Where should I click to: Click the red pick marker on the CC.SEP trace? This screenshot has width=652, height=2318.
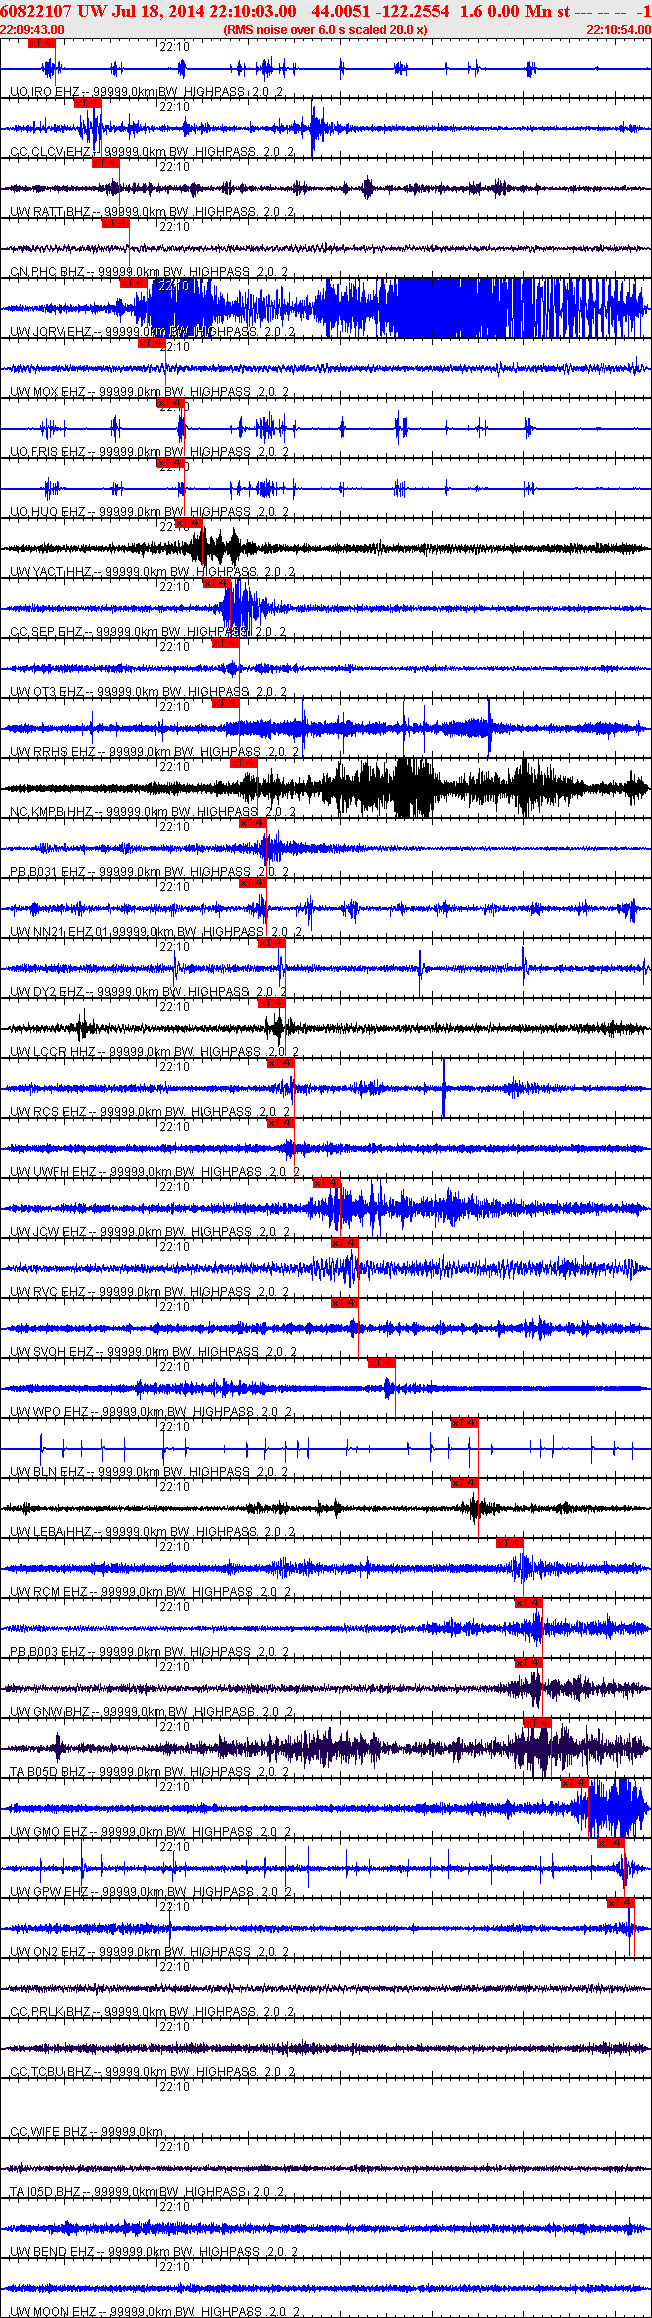tap(216, 583)
